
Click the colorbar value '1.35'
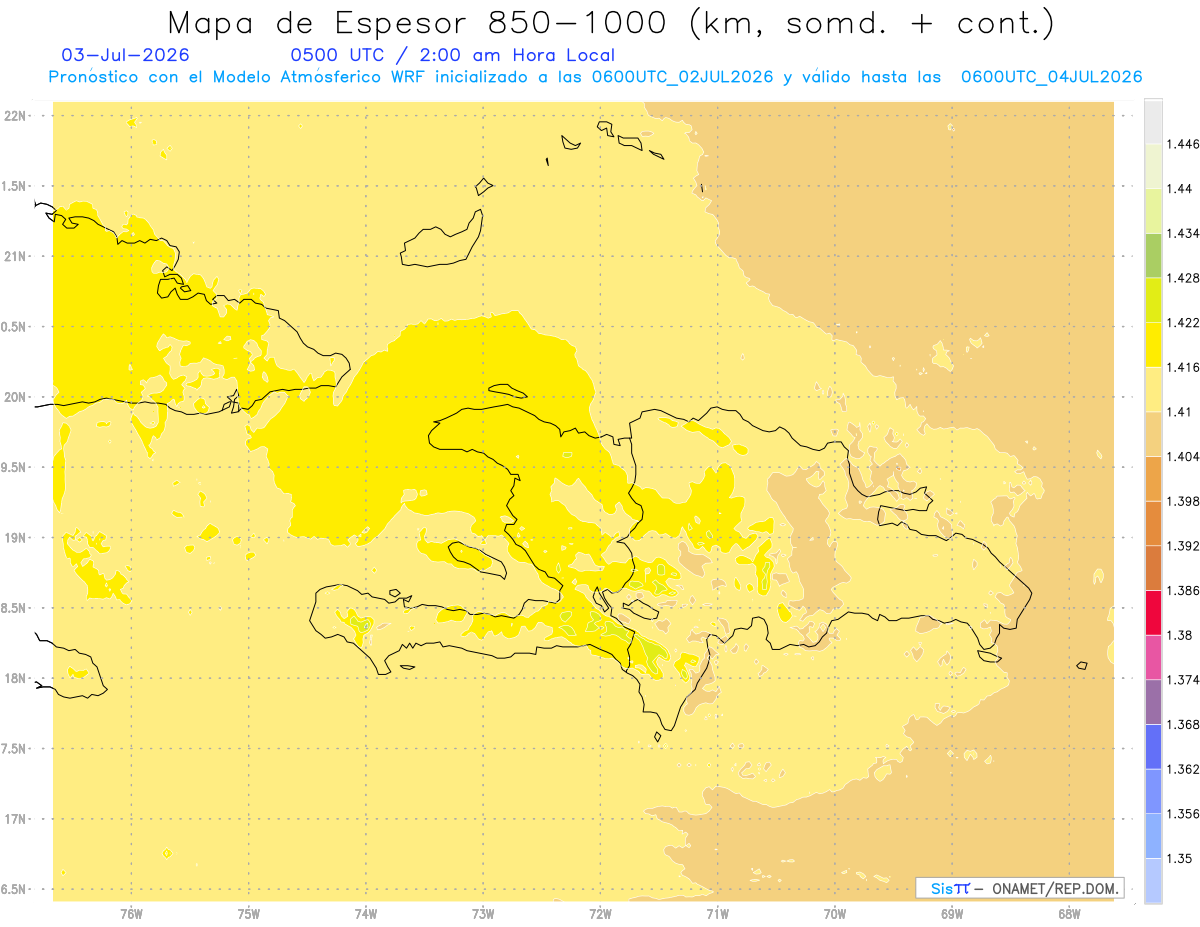(1181, 859)
